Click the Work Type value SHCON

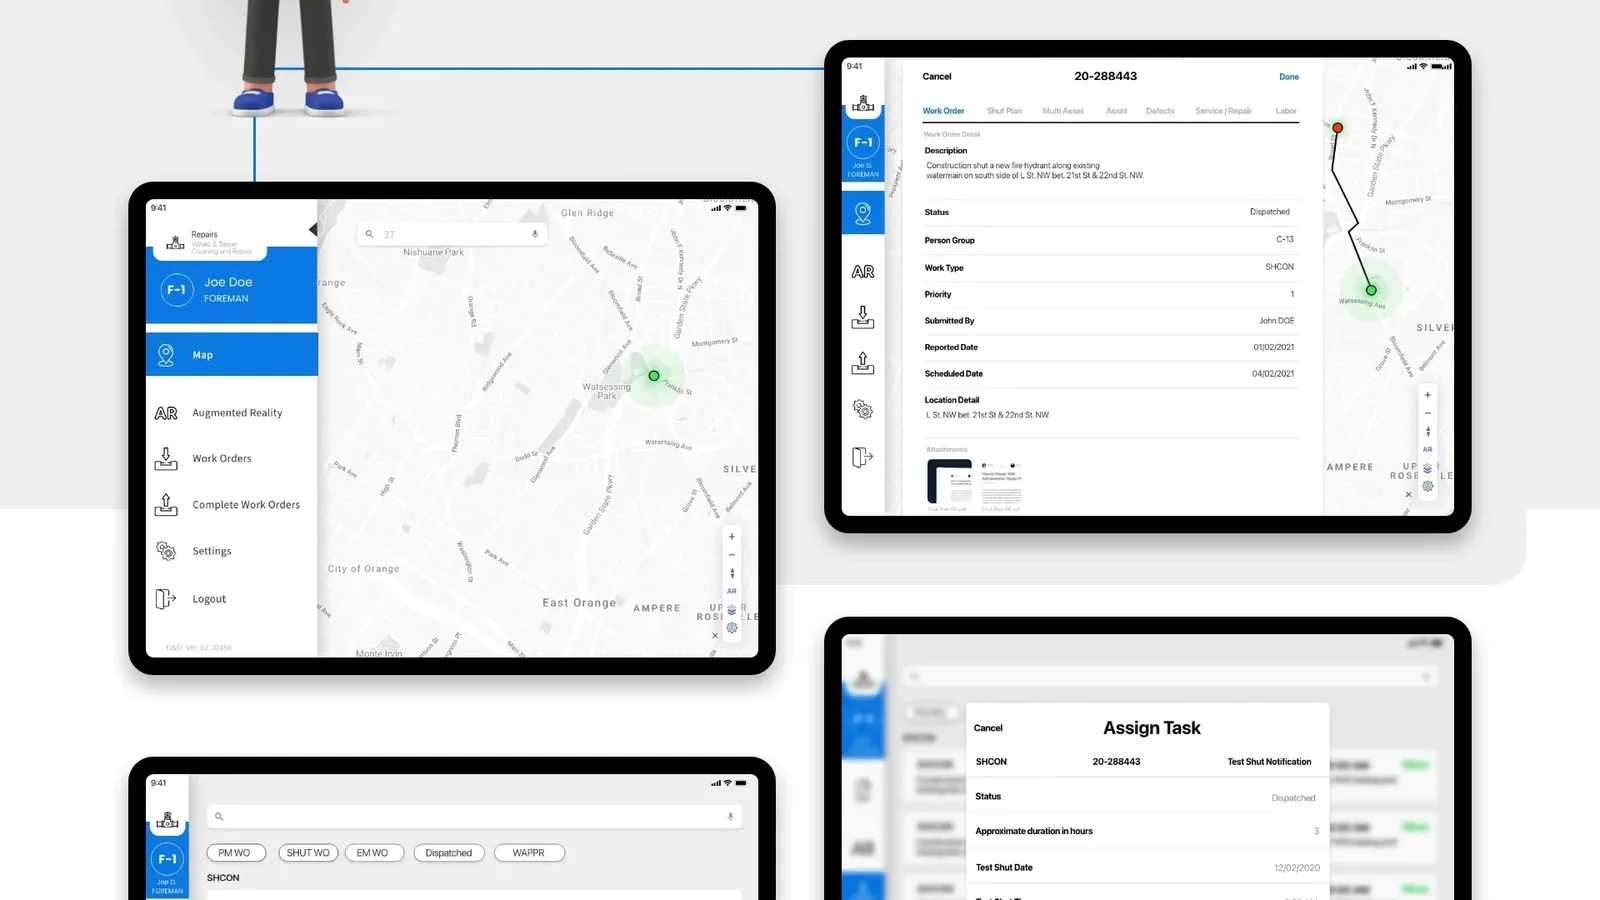click(1279, 267)
